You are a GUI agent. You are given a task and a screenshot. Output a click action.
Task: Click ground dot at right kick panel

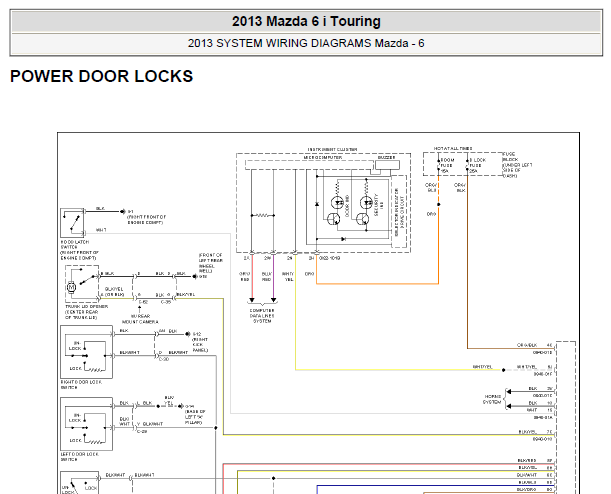click(x=187, y=334)
